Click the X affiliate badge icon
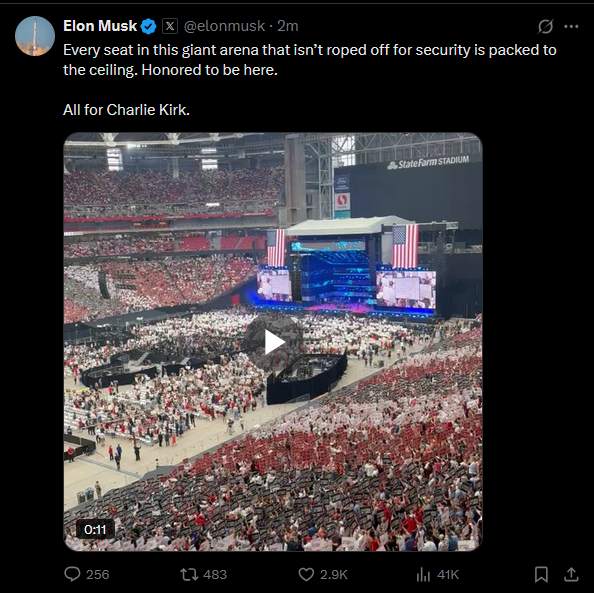This screenshot has height=593, width=594. [170, 26]
